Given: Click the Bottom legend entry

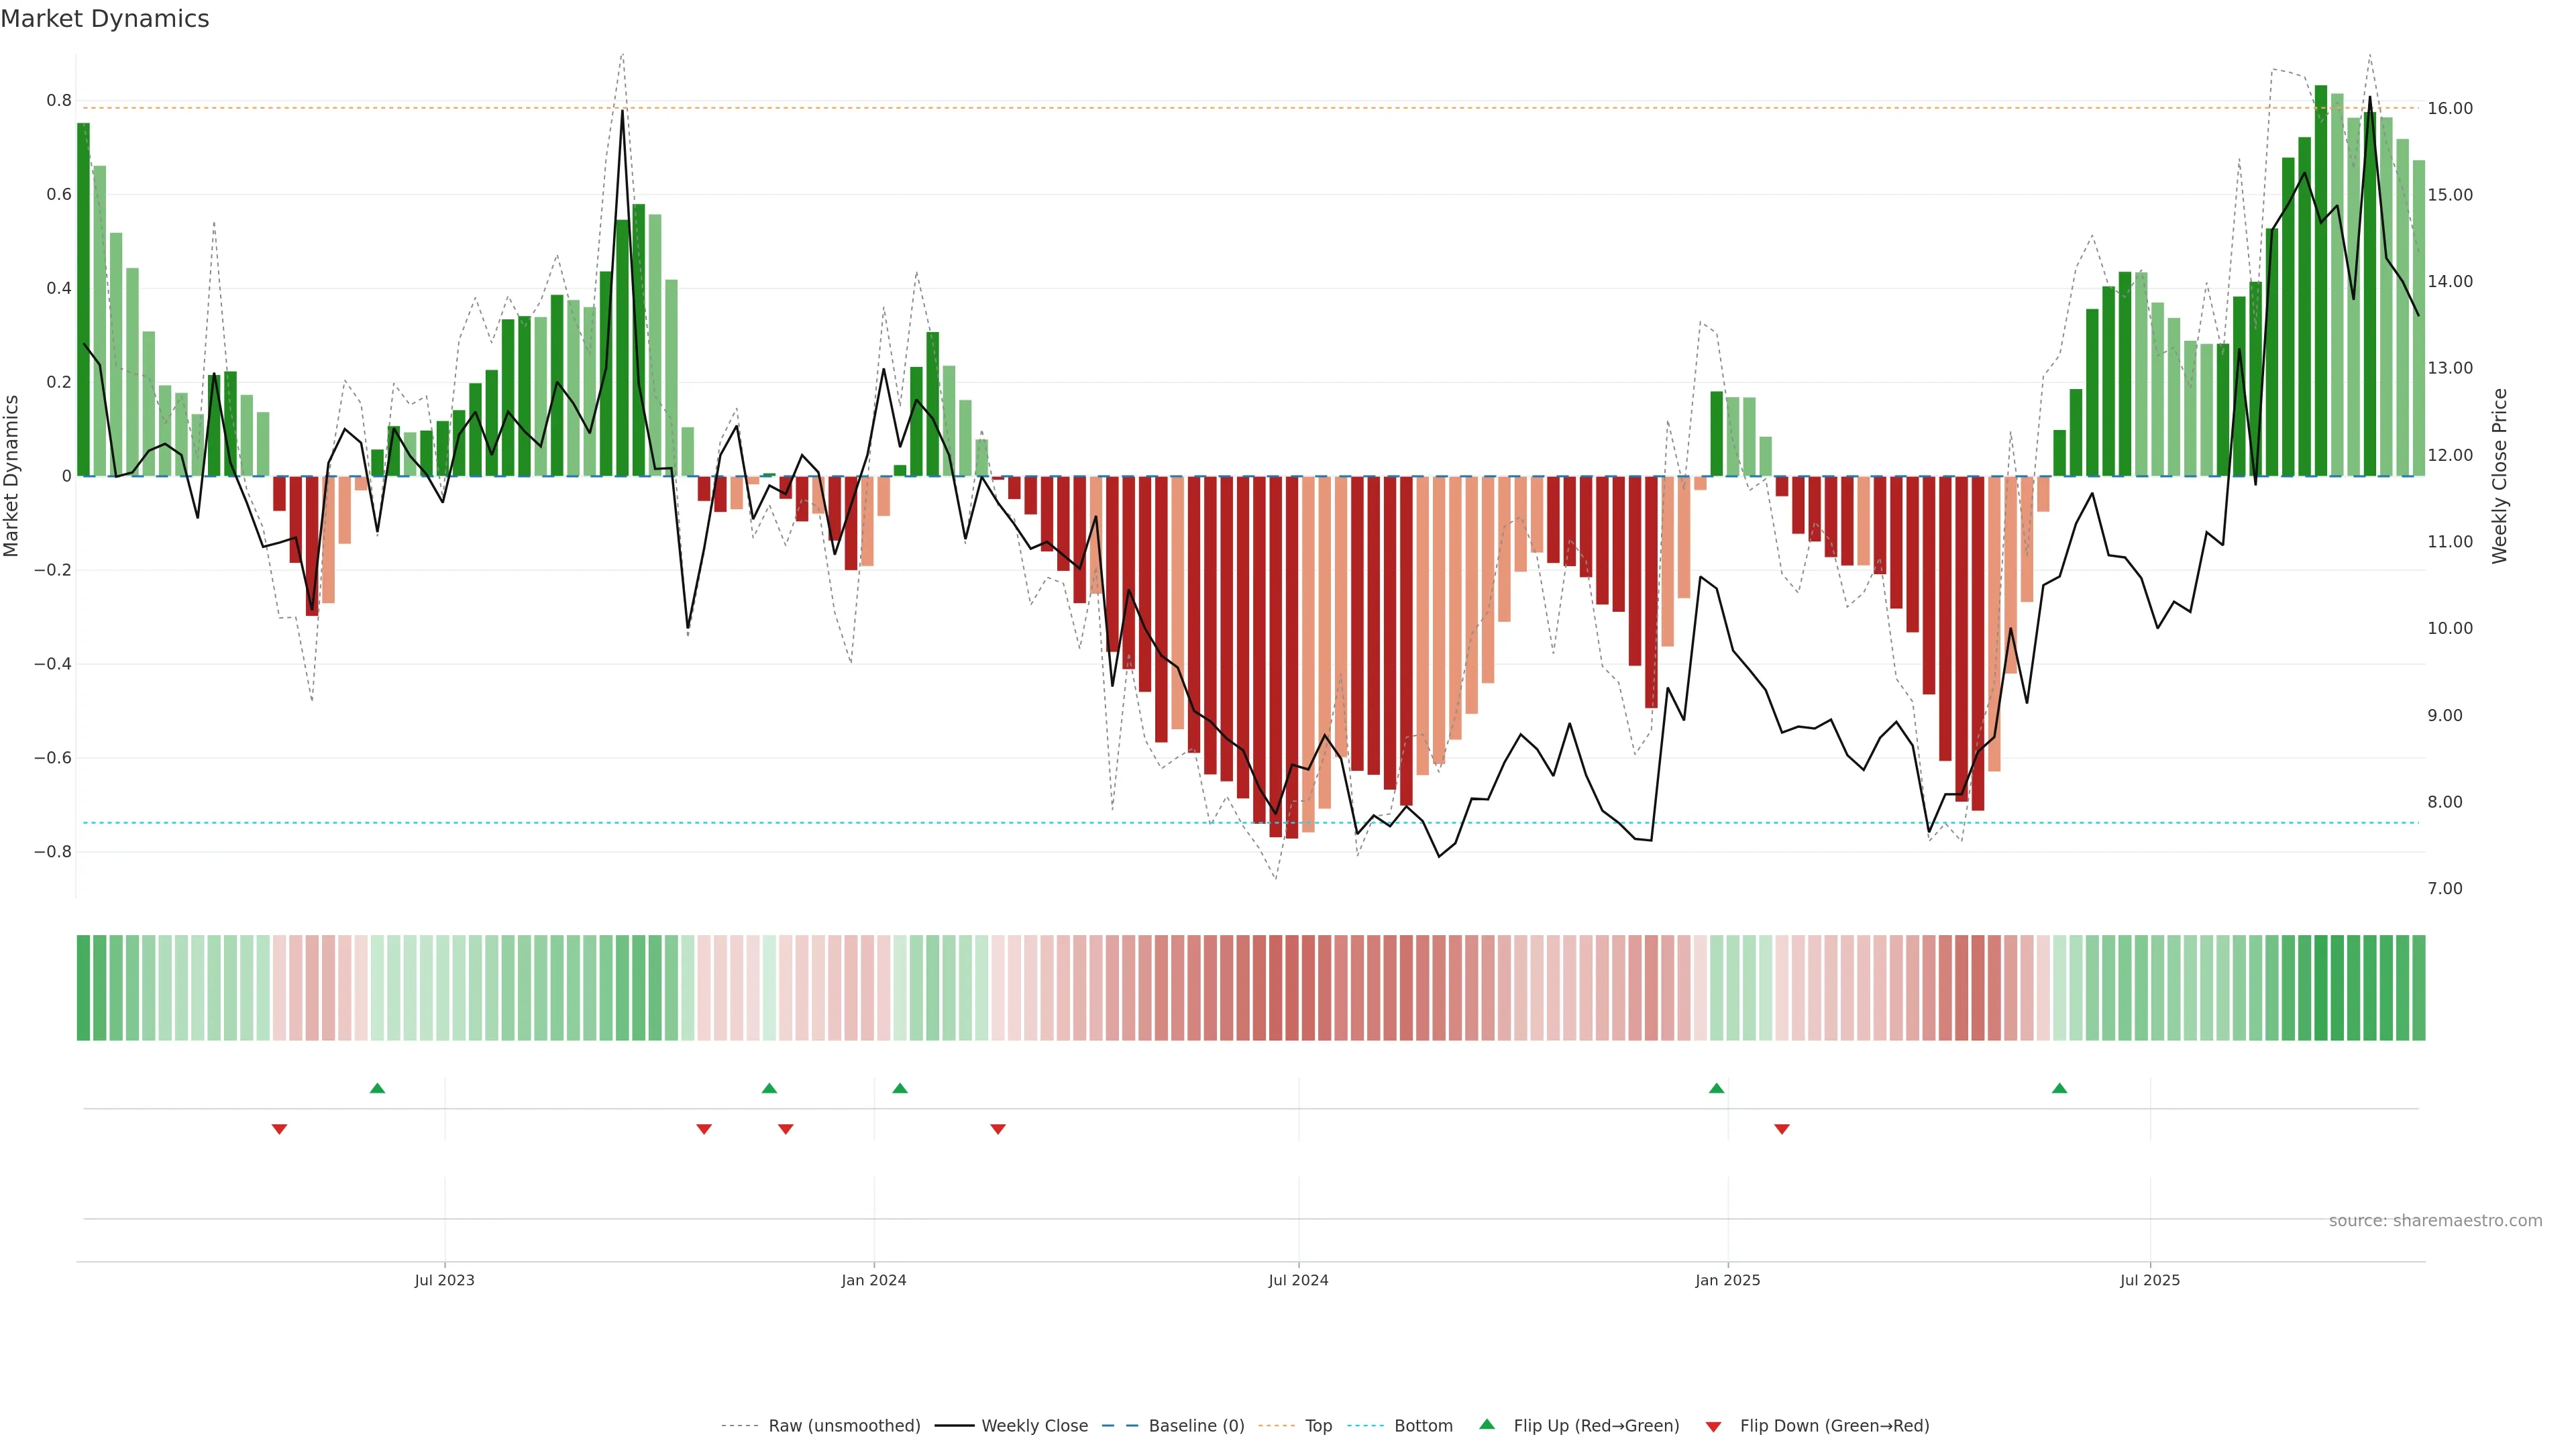Looking at the screenshot, I should [x=1423, y=1426].
